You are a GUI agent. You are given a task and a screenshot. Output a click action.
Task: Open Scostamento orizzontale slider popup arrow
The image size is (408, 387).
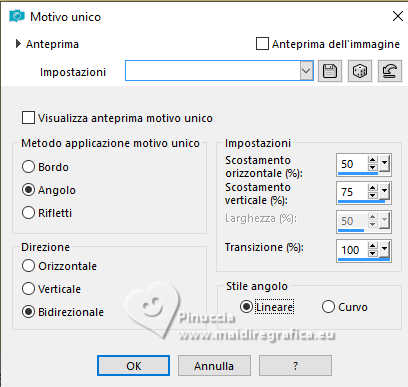[x=384, y=164]
